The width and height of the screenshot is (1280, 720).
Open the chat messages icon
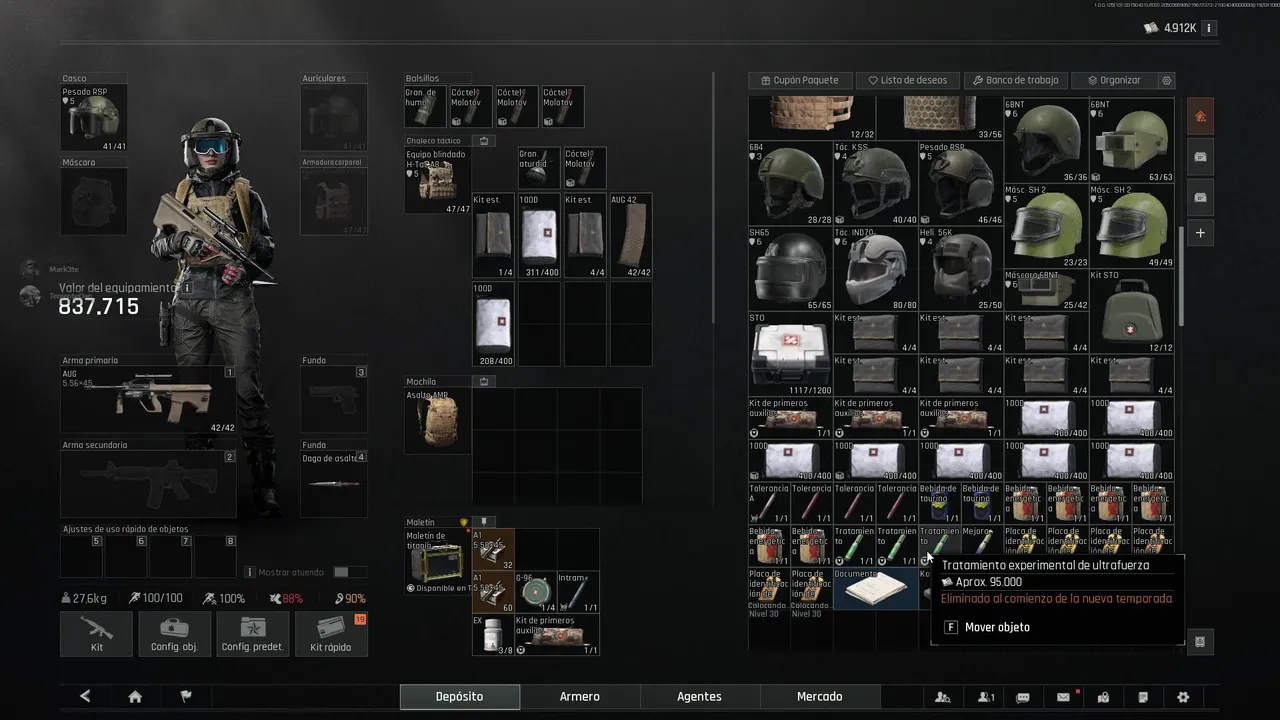[x=1023, y=697]
